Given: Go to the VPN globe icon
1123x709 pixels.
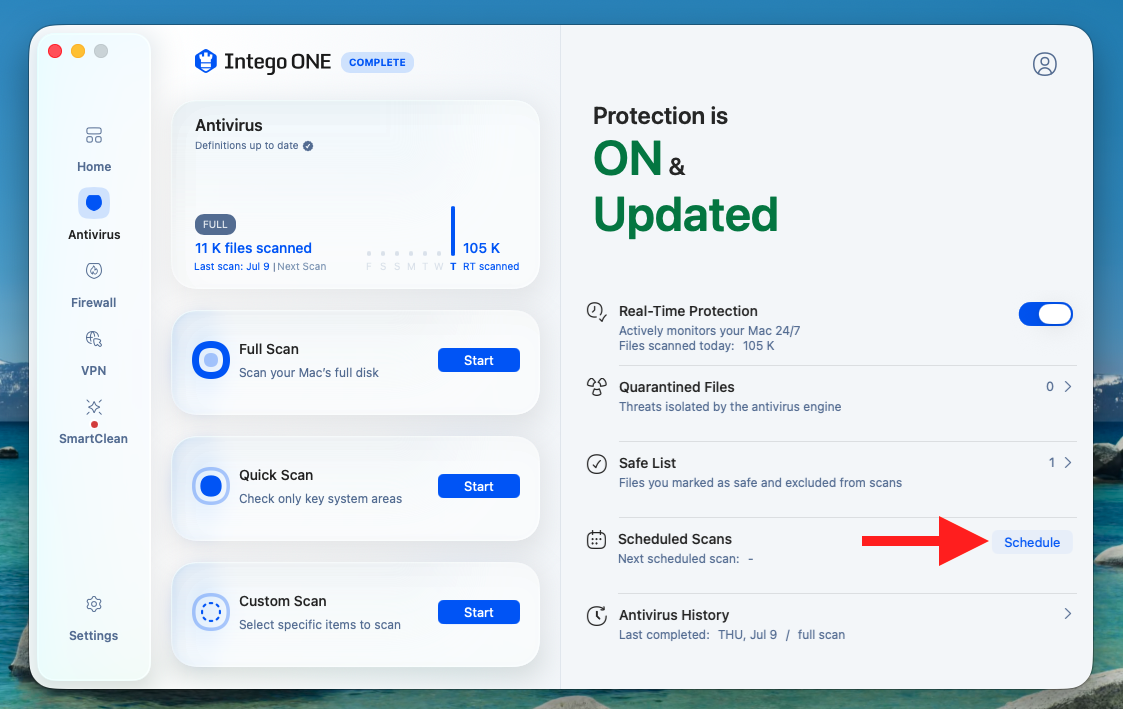Looking at the screenshot, I should [94, 339].
